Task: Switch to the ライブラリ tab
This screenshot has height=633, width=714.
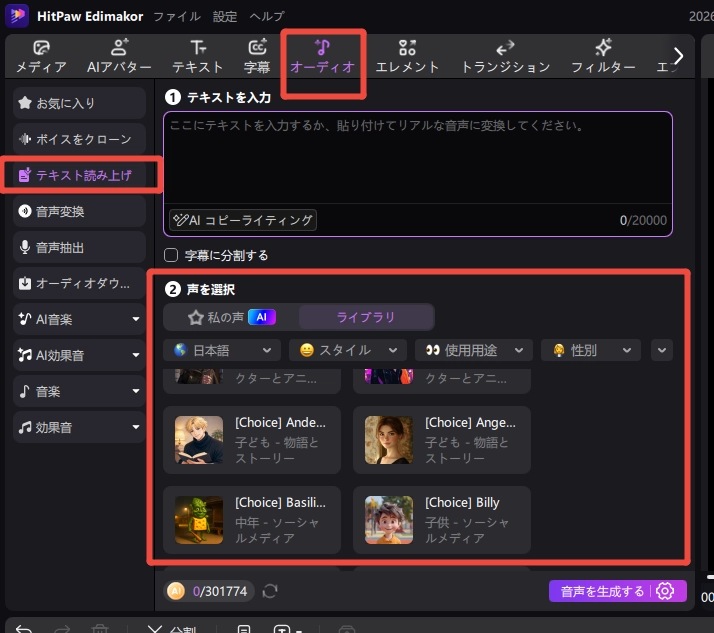Action: point(366,317)
